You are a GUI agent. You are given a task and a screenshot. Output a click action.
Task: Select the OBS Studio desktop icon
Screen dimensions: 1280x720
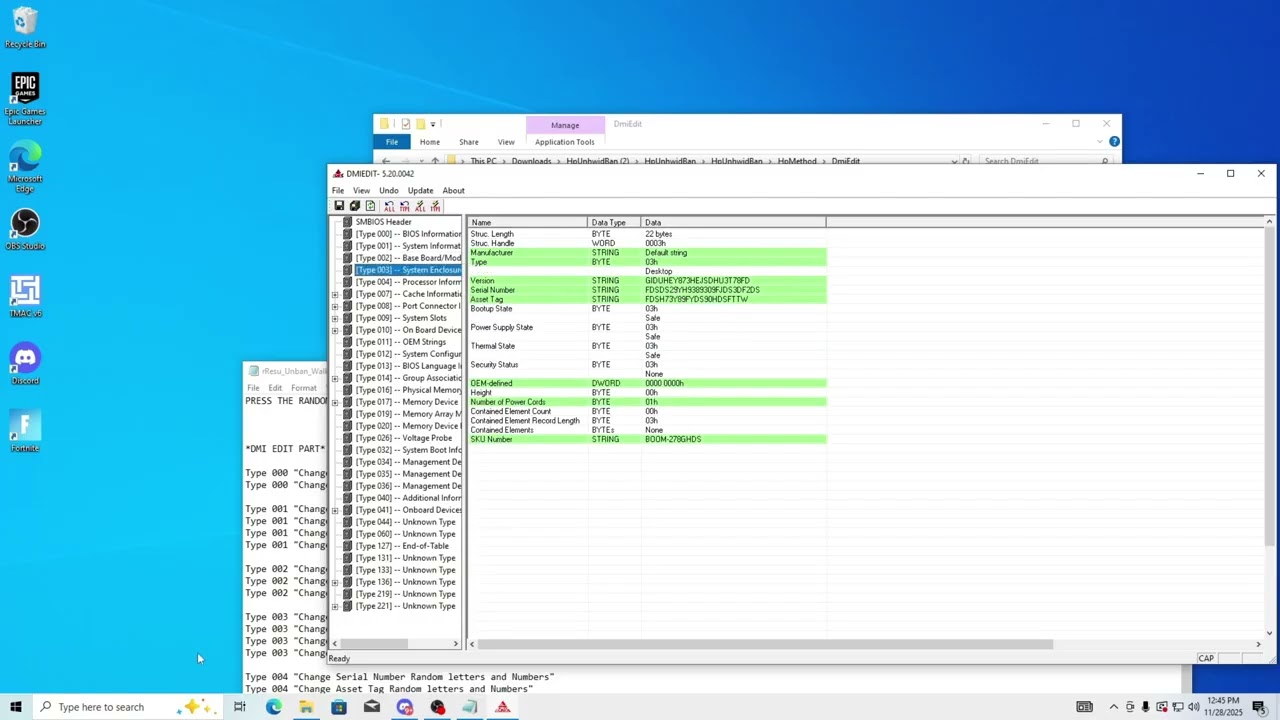(25, 229)
